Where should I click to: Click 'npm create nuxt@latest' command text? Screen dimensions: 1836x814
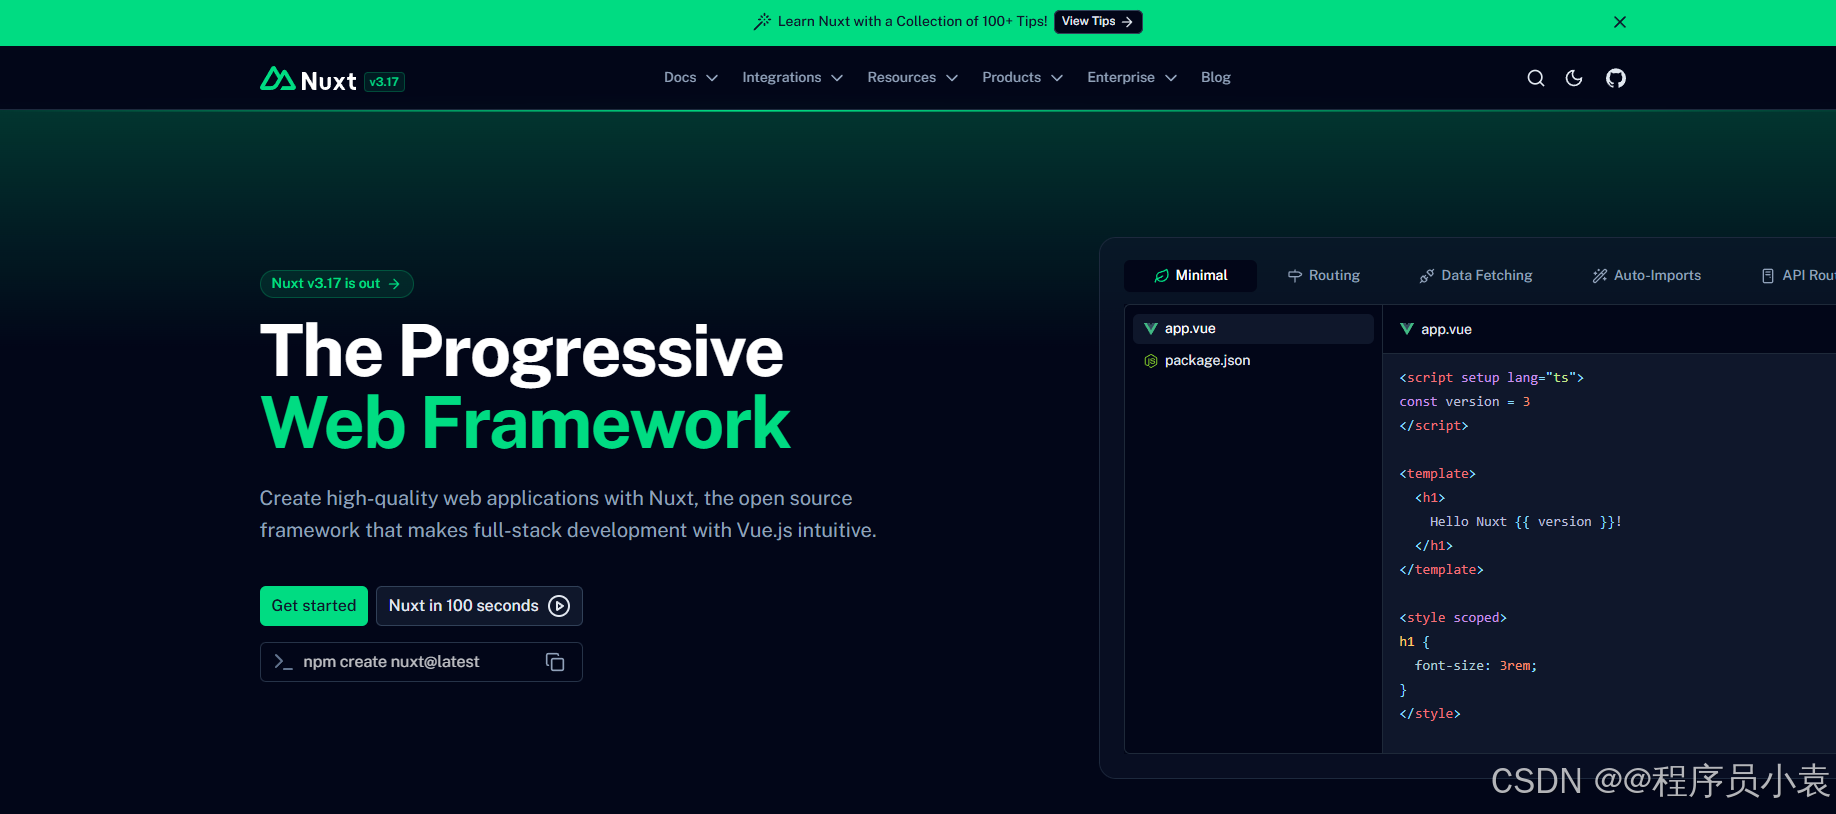point(391,662)
